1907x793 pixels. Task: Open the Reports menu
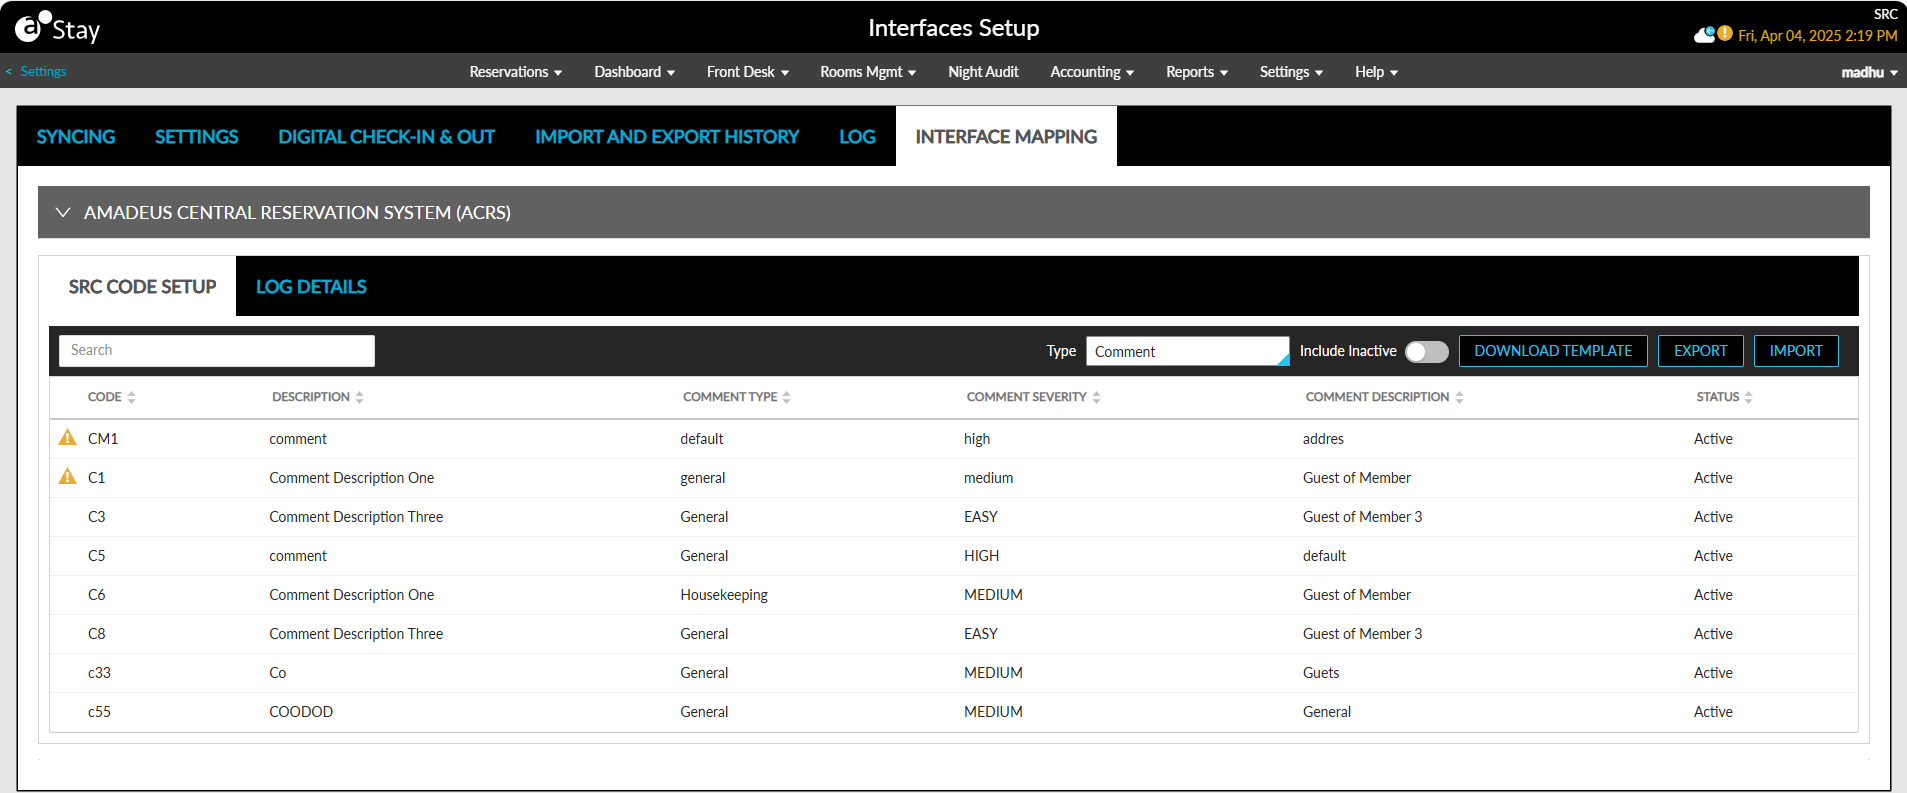pos(1197,72)
